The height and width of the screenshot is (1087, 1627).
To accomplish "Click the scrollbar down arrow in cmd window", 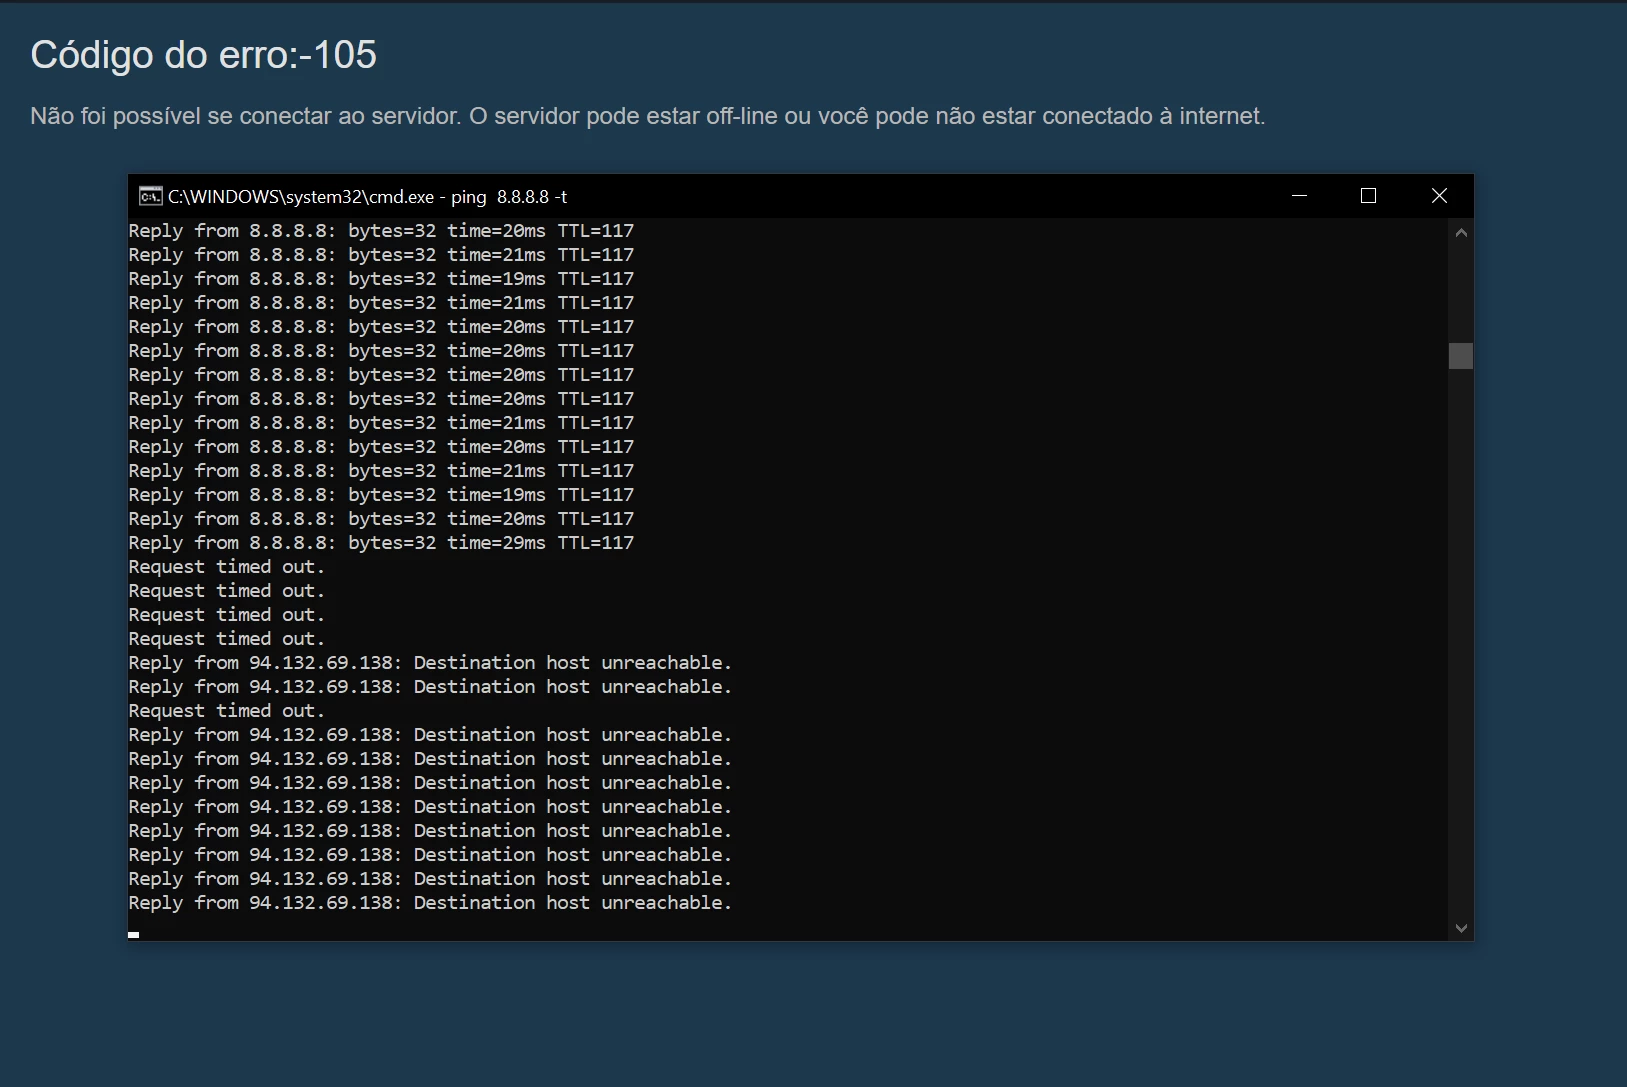I will pos(1461,928).
